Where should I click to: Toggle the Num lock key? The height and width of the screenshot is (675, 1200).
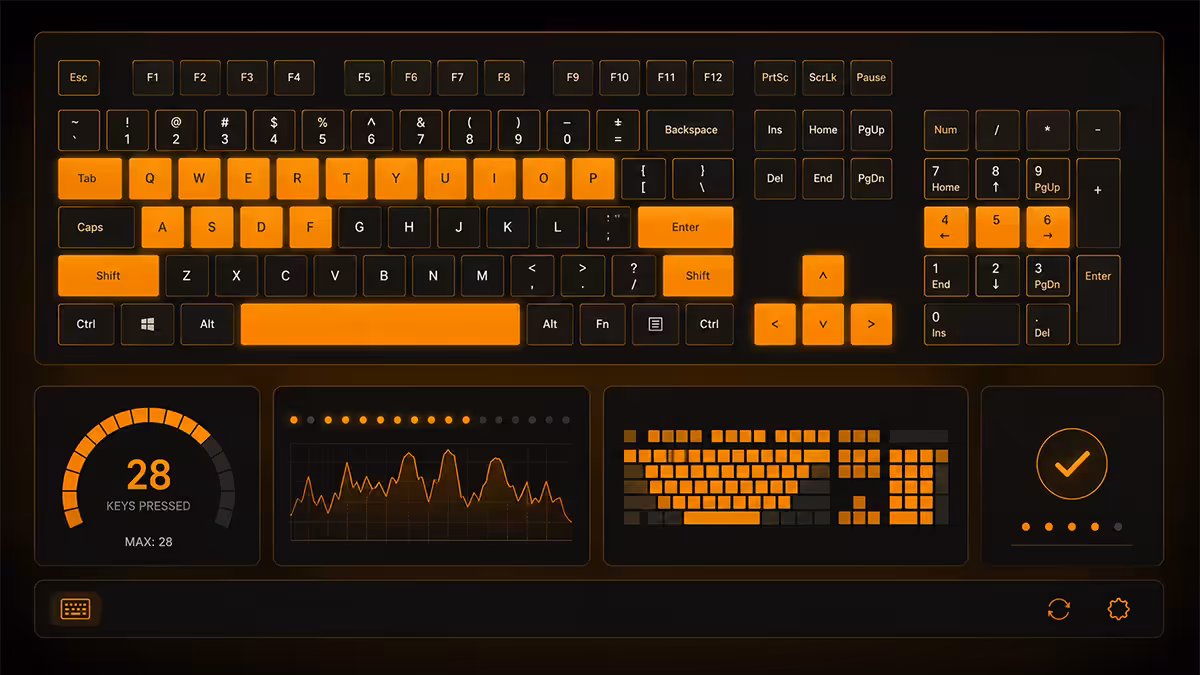(946, 130)
